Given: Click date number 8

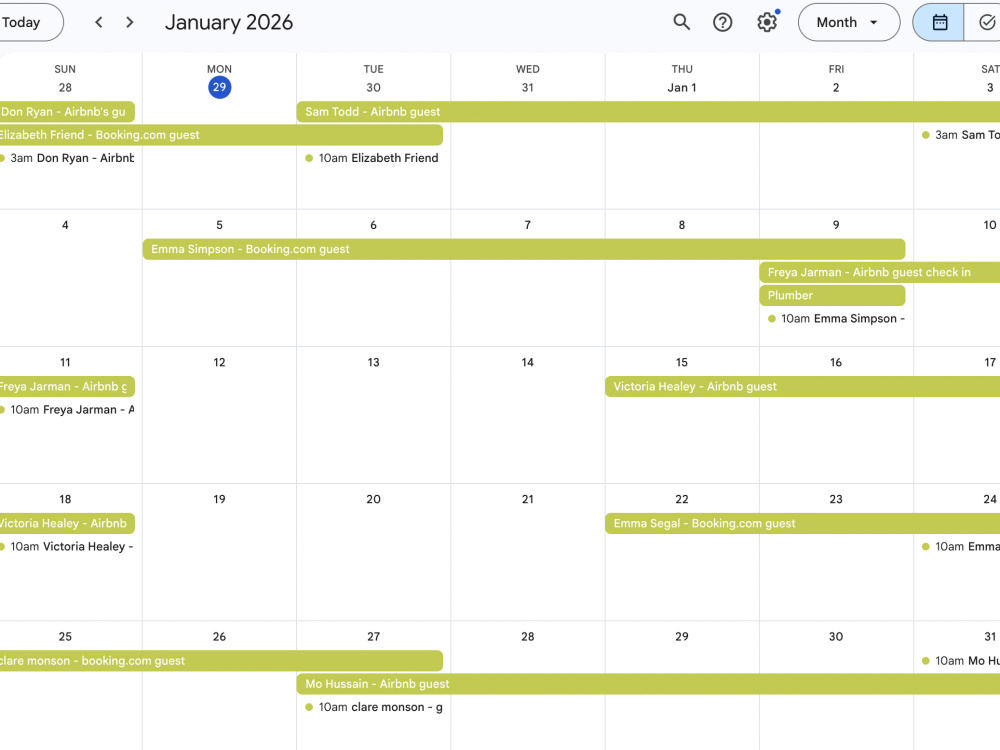Looking at the screenshot, I should 682,225.
